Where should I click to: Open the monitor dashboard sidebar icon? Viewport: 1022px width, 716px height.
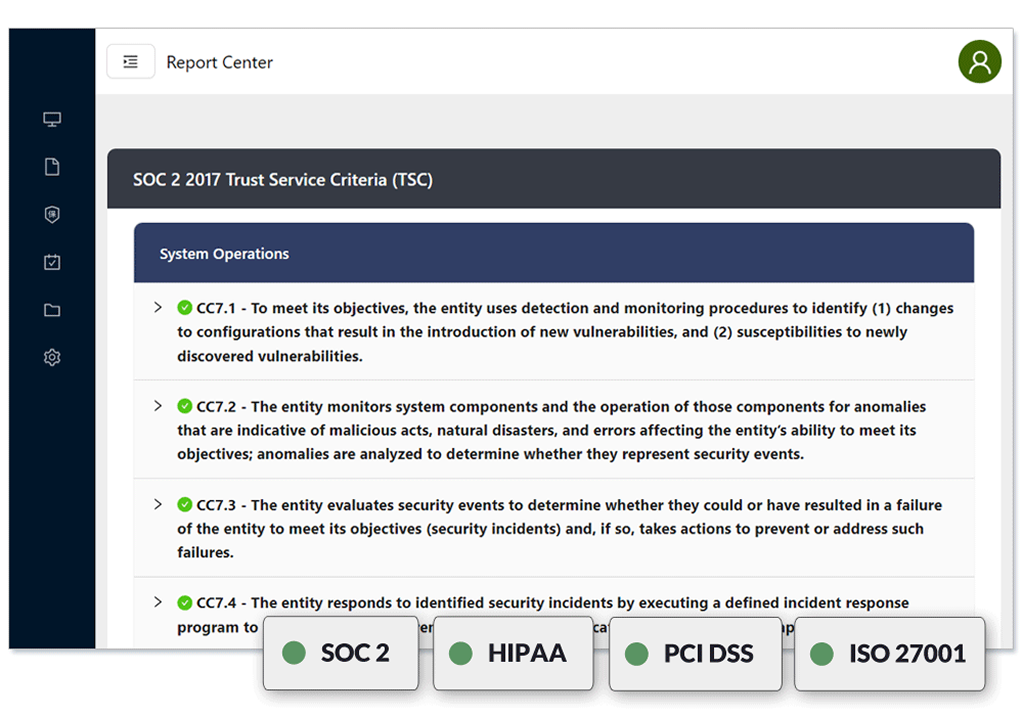[52, 119]
